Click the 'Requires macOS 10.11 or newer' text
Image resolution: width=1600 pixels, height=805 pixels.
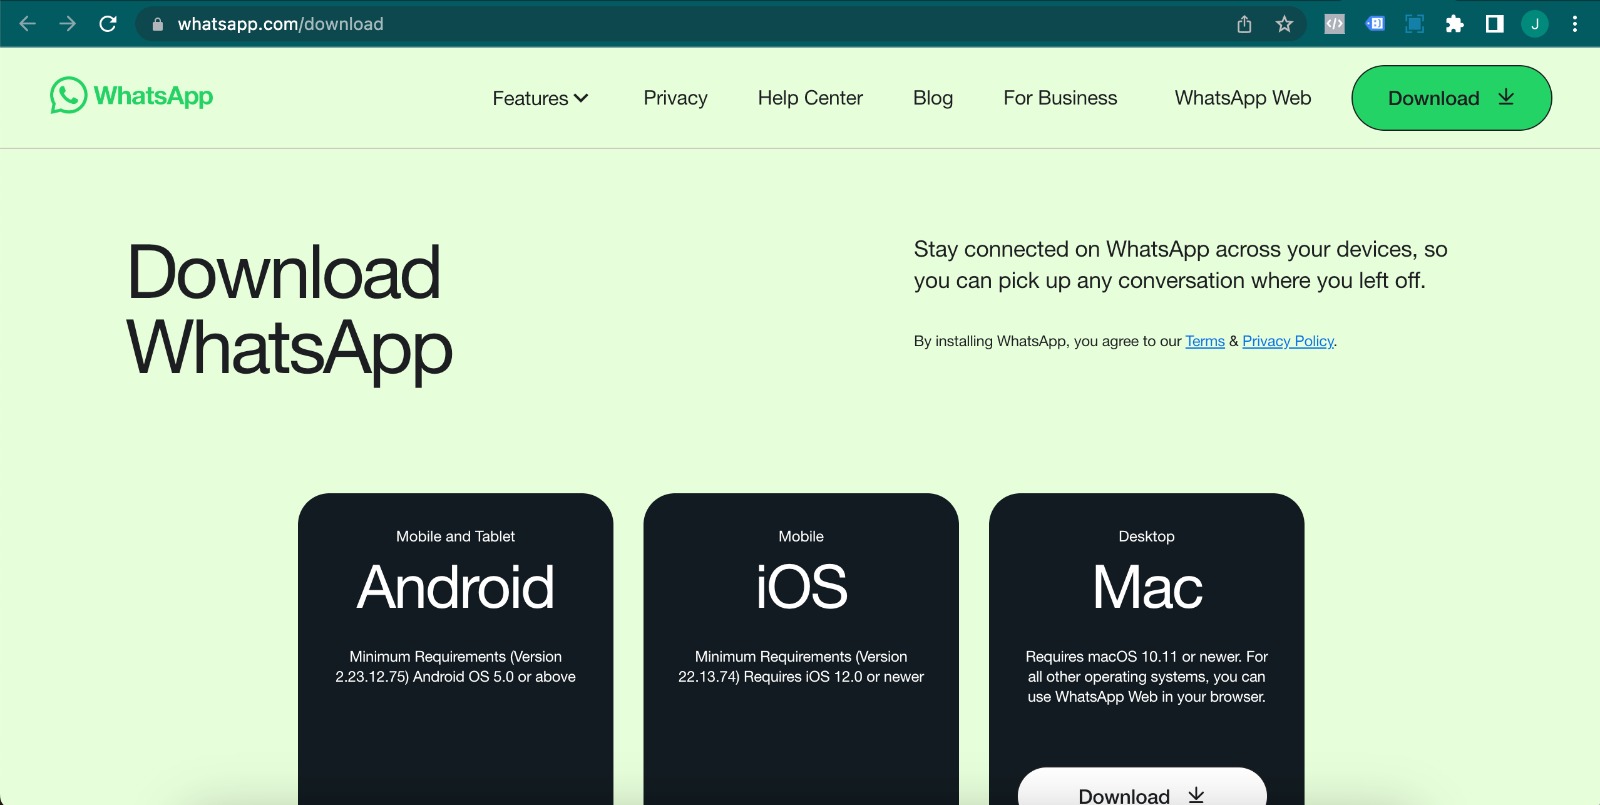pos(1147,677)
